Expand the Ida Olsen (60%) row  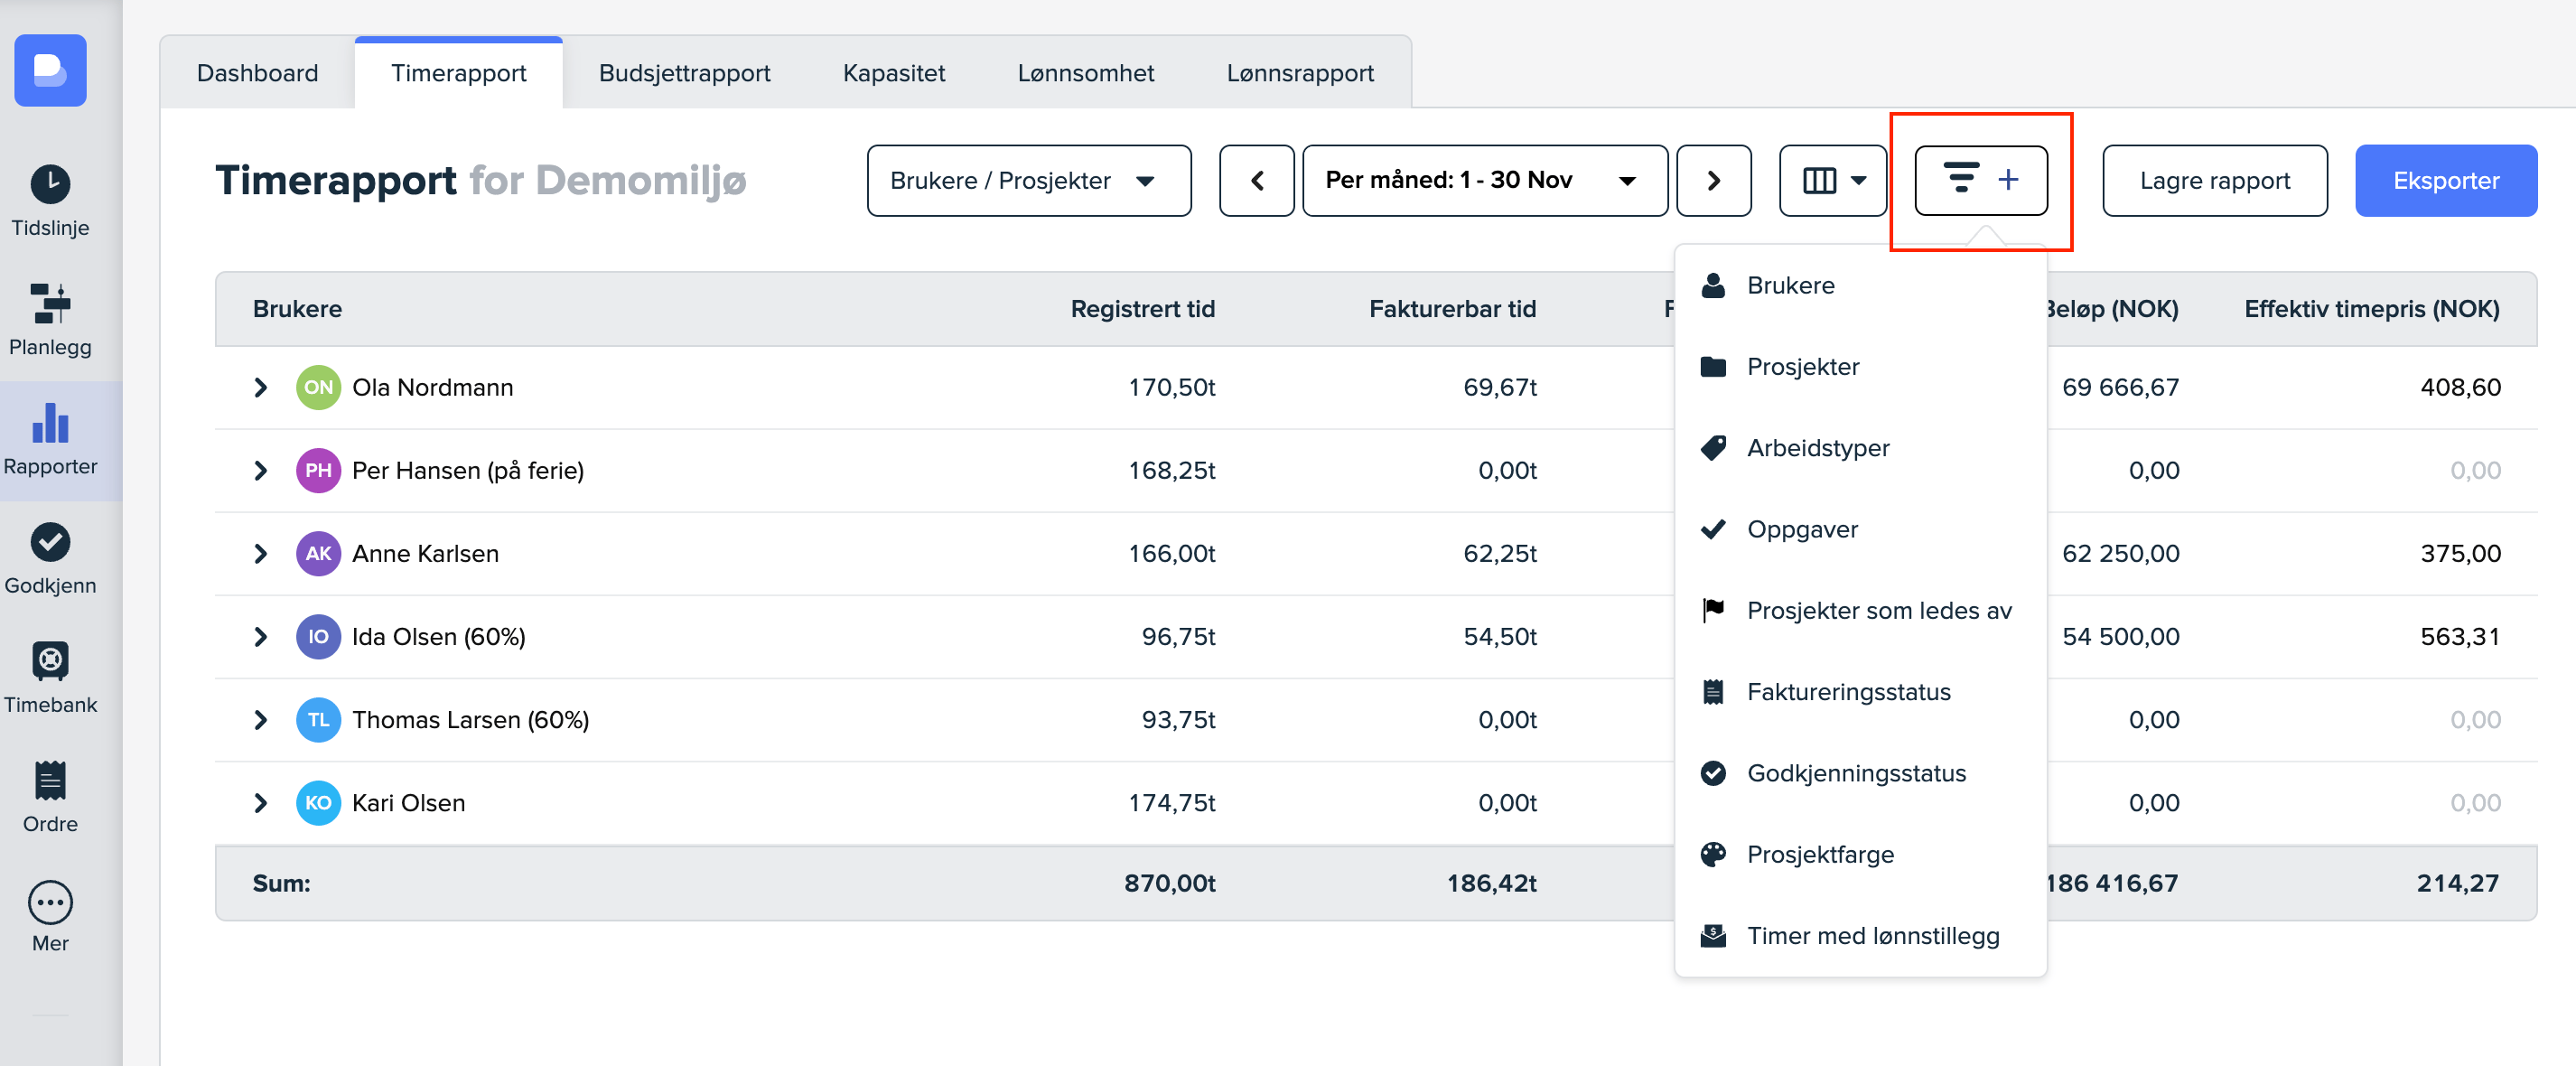coord(261,636)
